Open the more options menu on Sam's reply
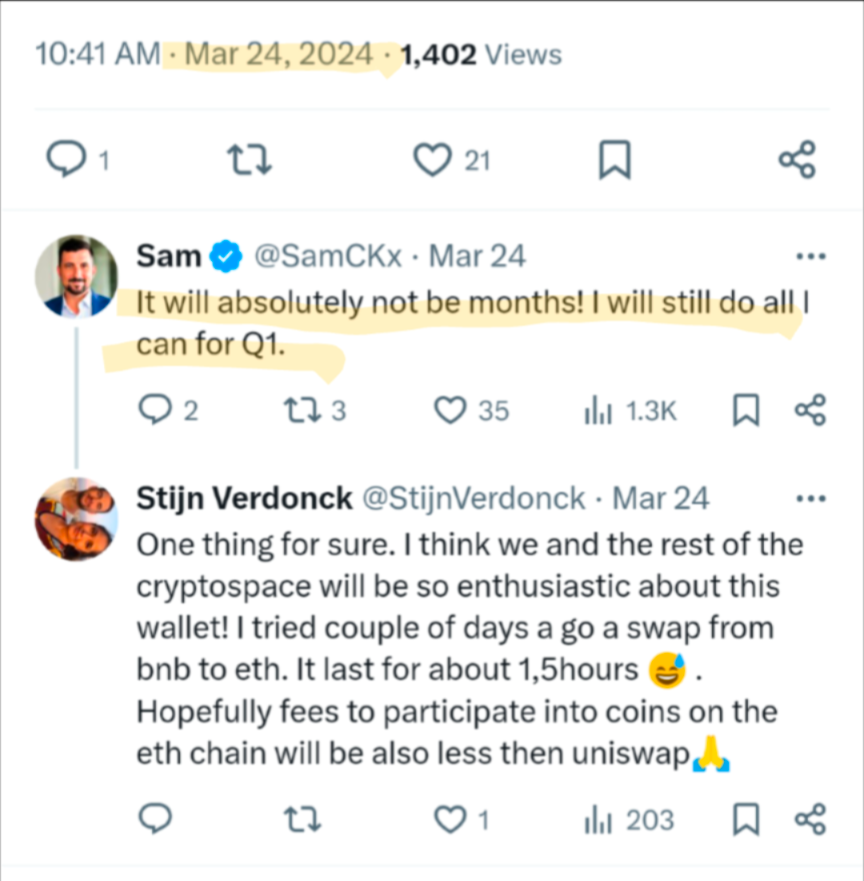Viewport: 864px width, 881px height. 811,257
